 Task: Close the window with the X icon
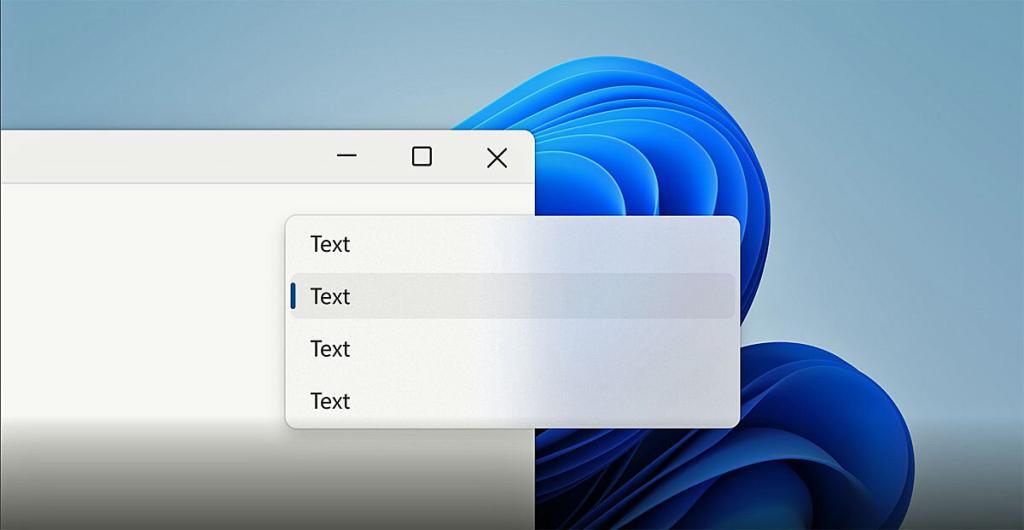coord(497,157)
